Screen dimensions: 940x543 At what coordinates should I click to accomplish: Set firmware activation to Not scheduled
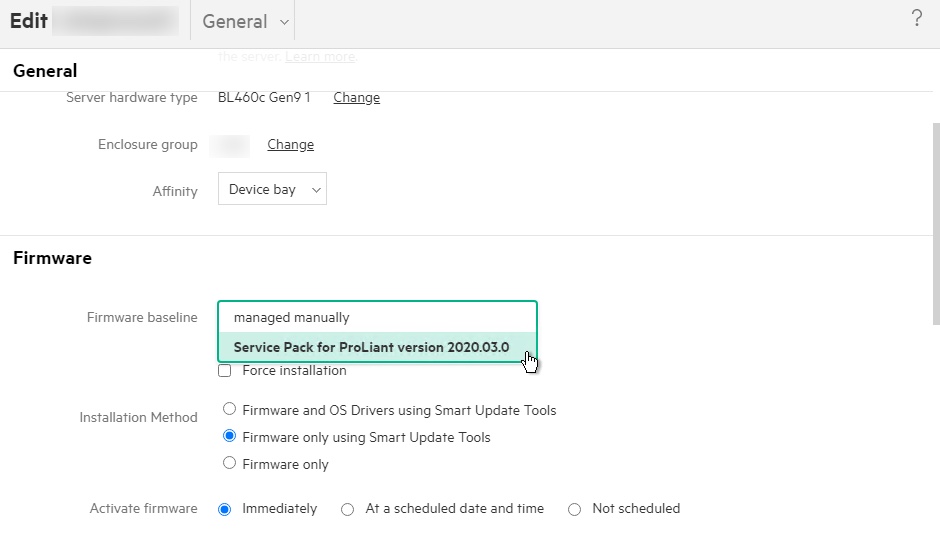coord(574,509)
